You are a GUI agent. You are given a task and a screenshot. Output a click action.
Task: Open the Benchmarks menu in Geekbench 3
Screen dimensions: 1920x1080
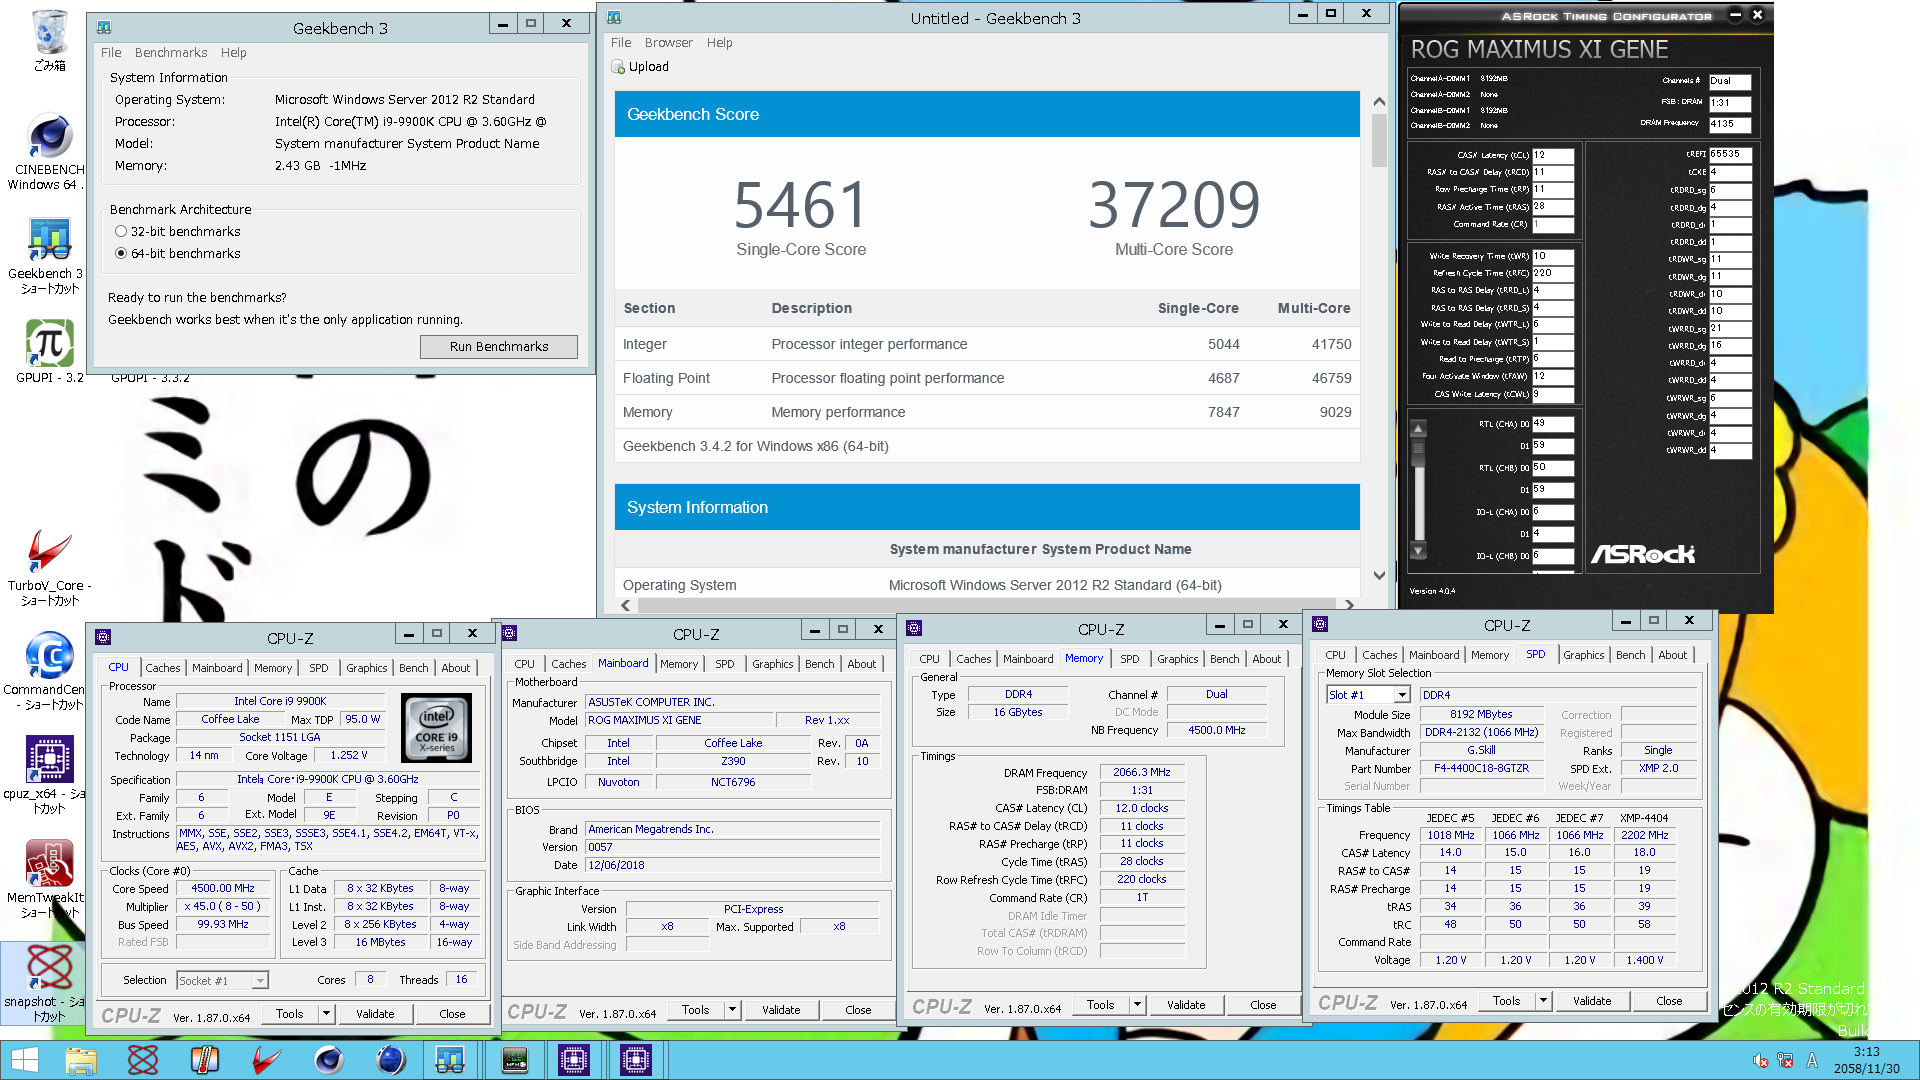(171, 53)
